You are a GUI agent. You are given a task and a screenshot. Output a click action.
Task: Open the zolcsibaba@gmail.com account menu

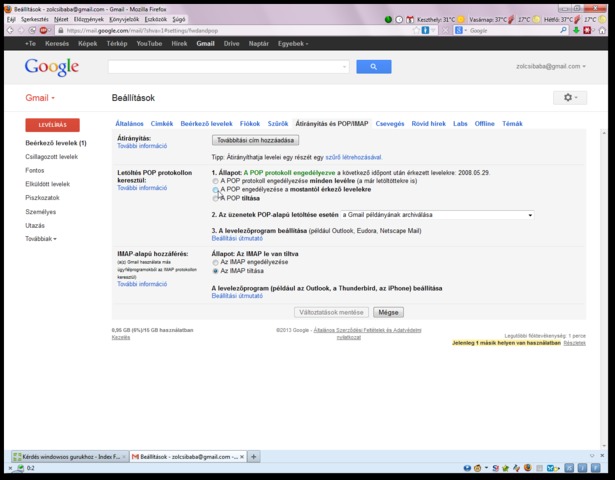(551, 66)
